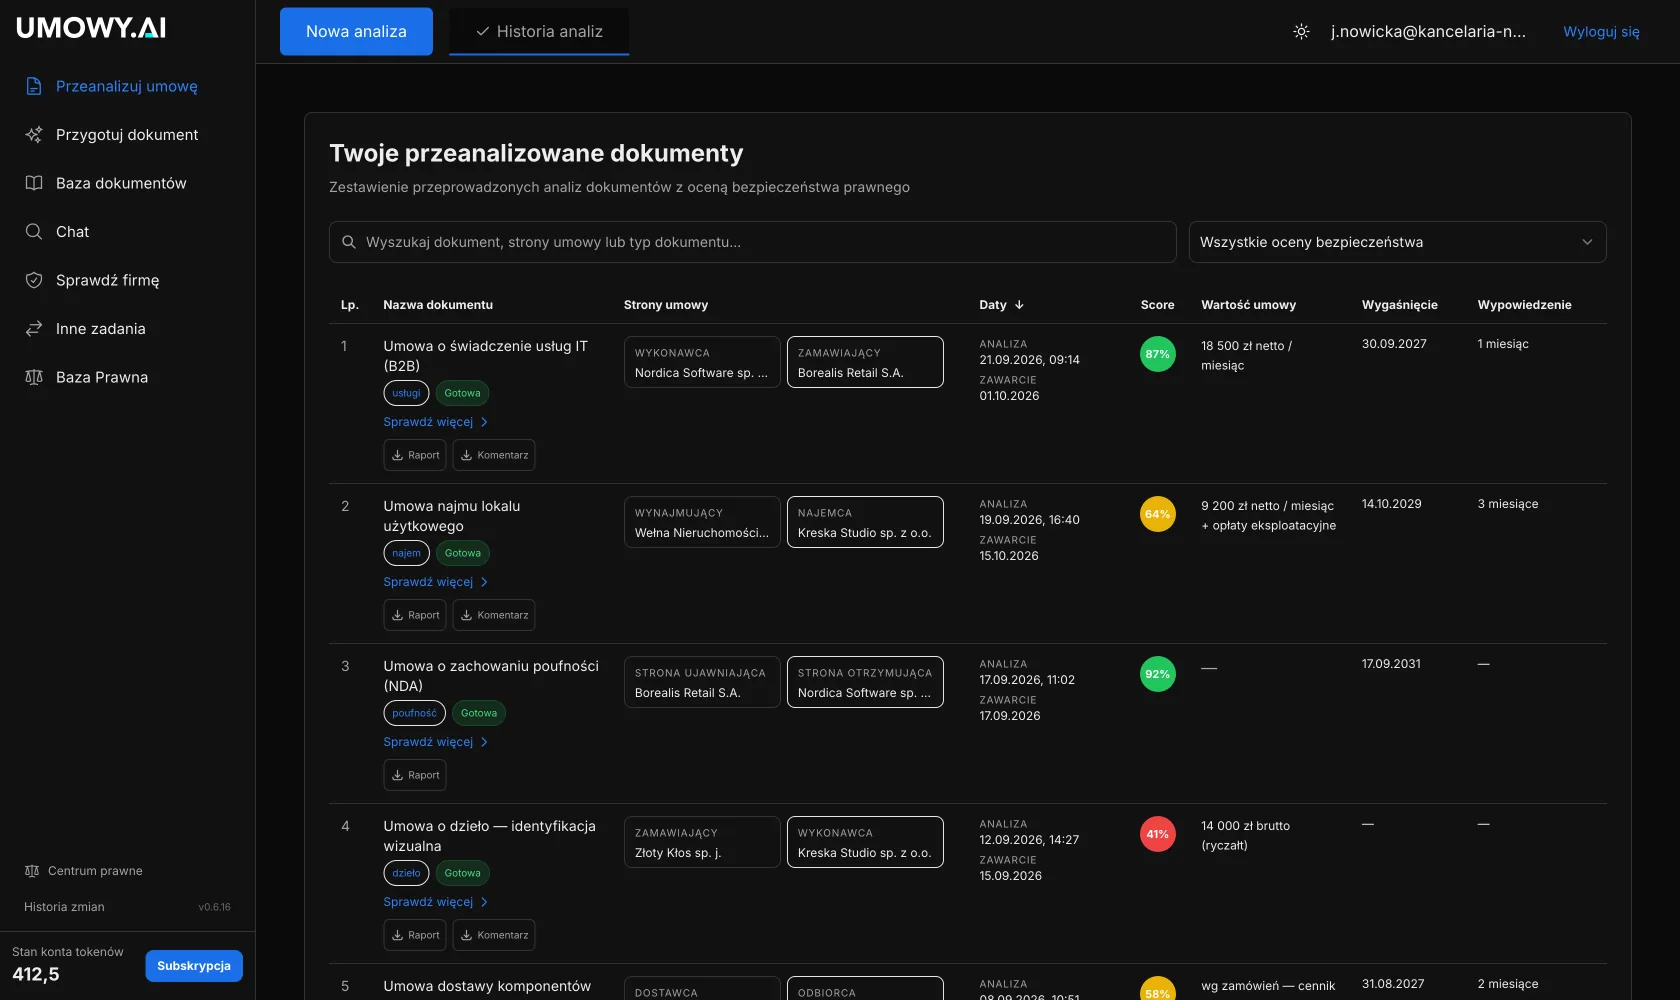
Task: Click the Nowa analiza button
Action: tap(356, 31)
